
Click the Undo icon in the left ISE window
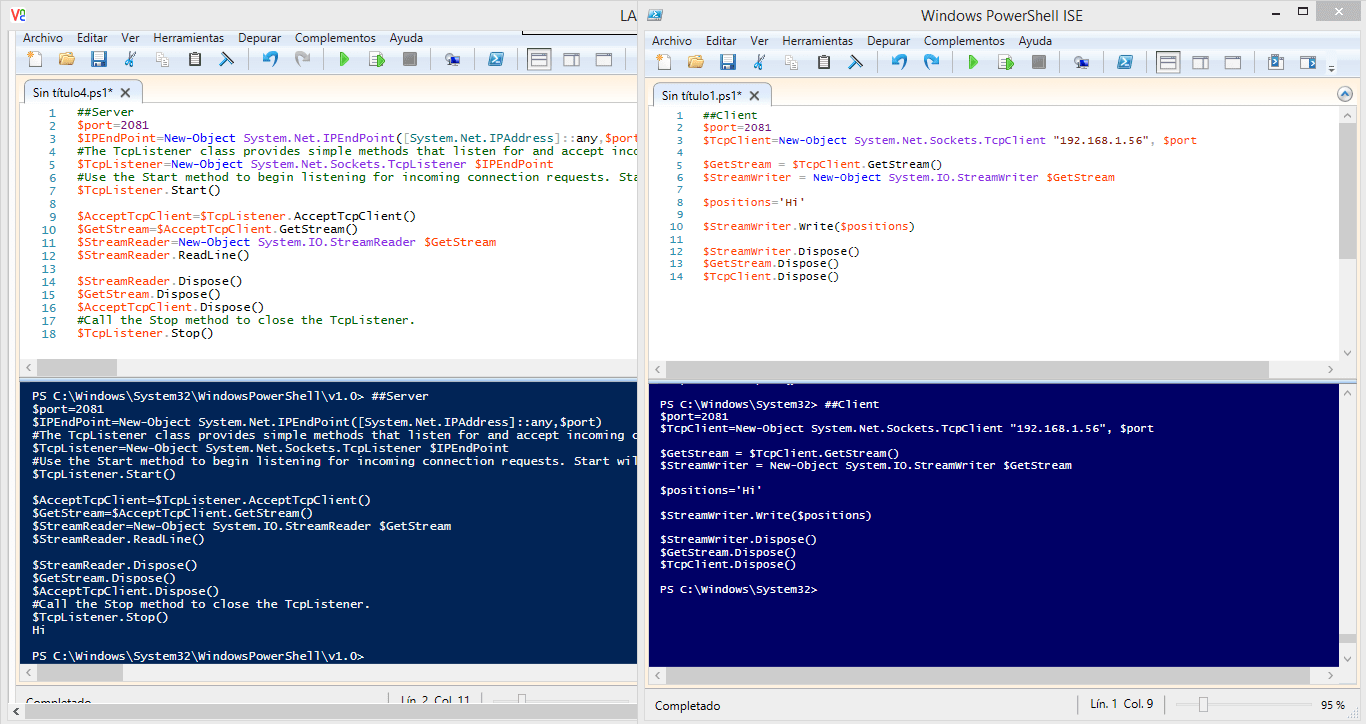point(269,59)
